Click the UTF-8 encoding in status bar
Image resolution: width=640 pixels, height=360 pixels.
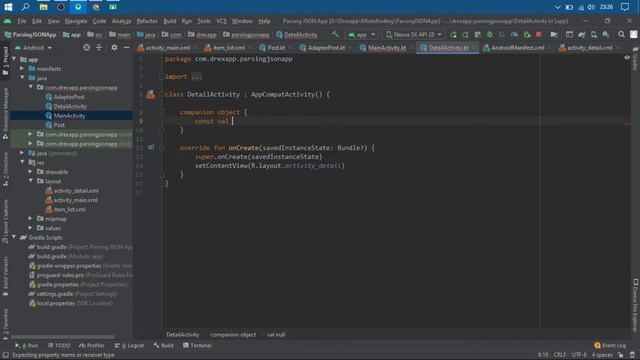[578, 355]
